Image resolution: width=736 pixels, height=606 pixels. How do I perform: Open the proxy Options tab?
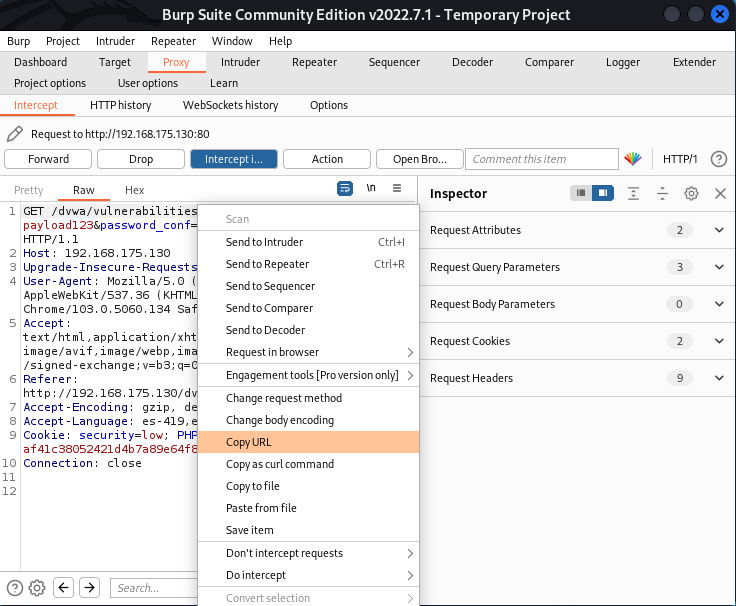(x=329, y=105)
